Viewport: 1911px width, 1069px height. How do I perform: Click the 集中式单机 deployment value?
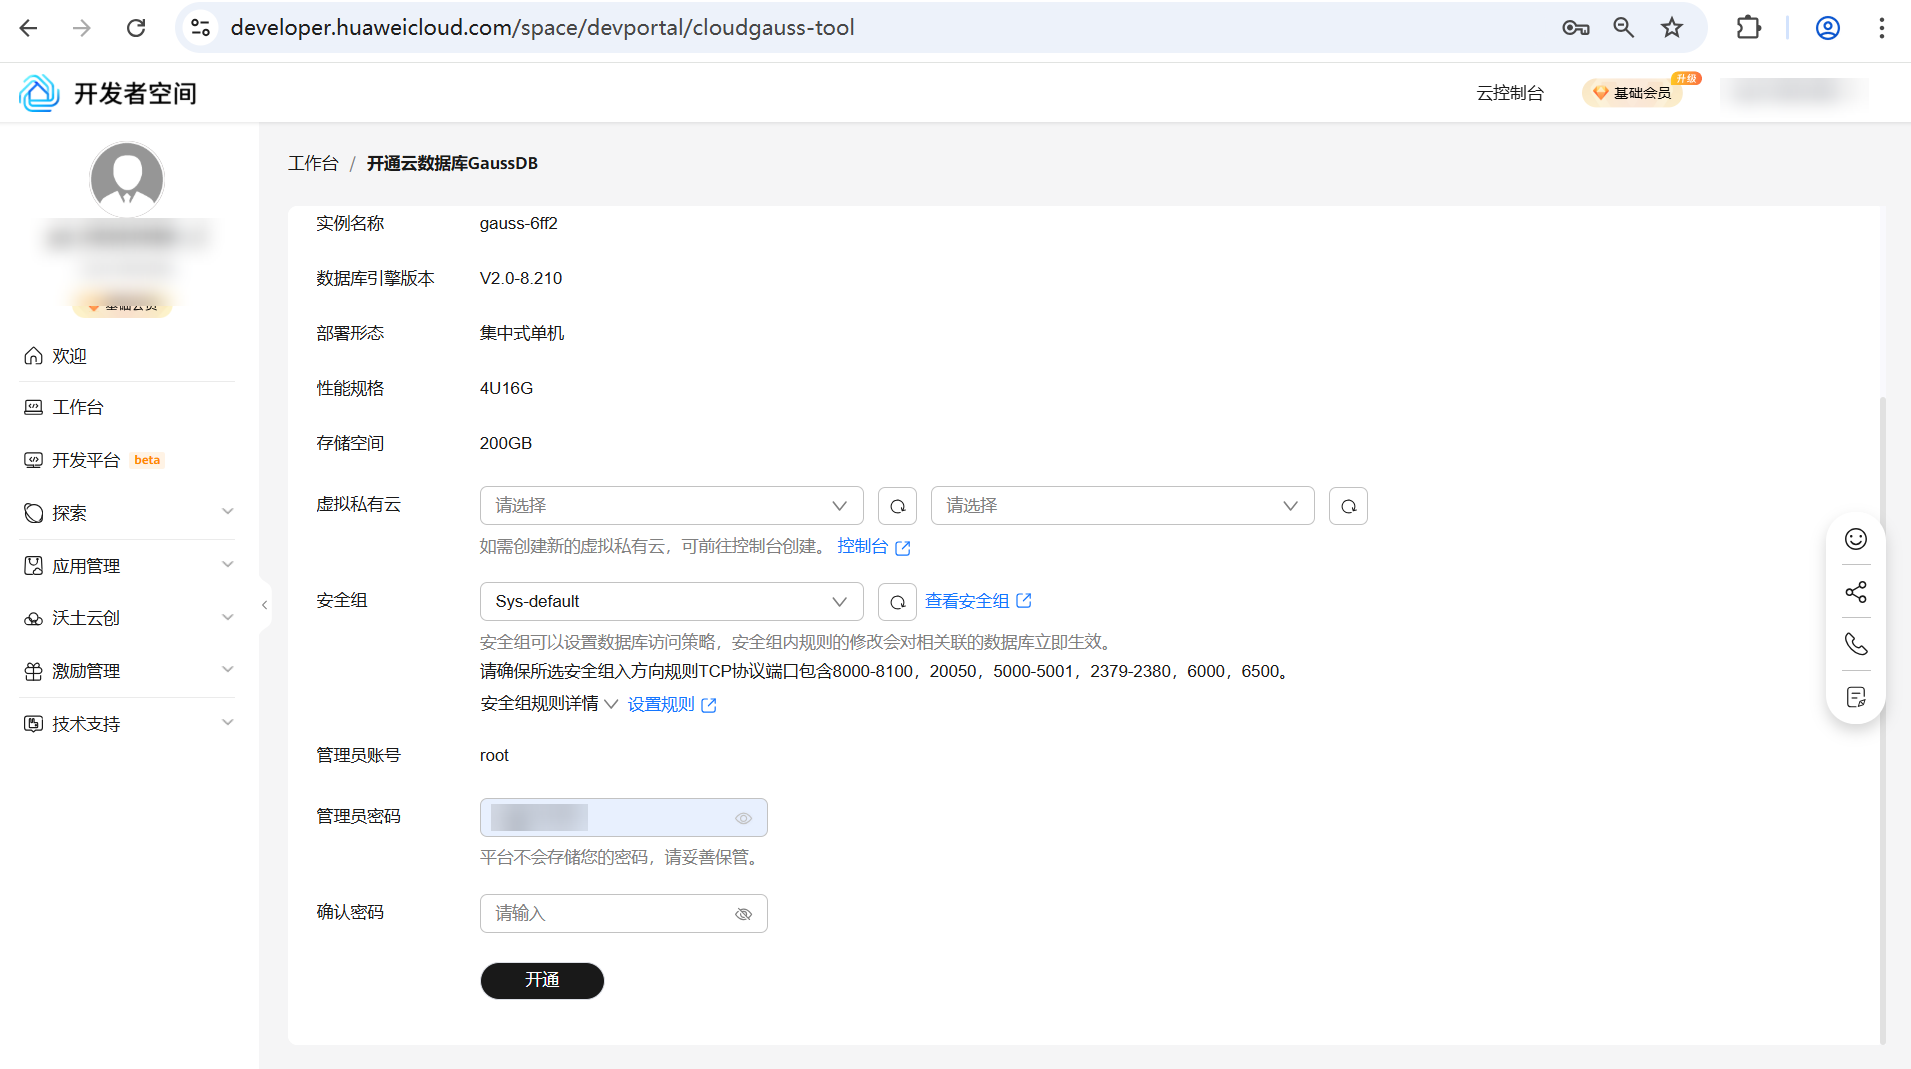[x=522, y=334]
